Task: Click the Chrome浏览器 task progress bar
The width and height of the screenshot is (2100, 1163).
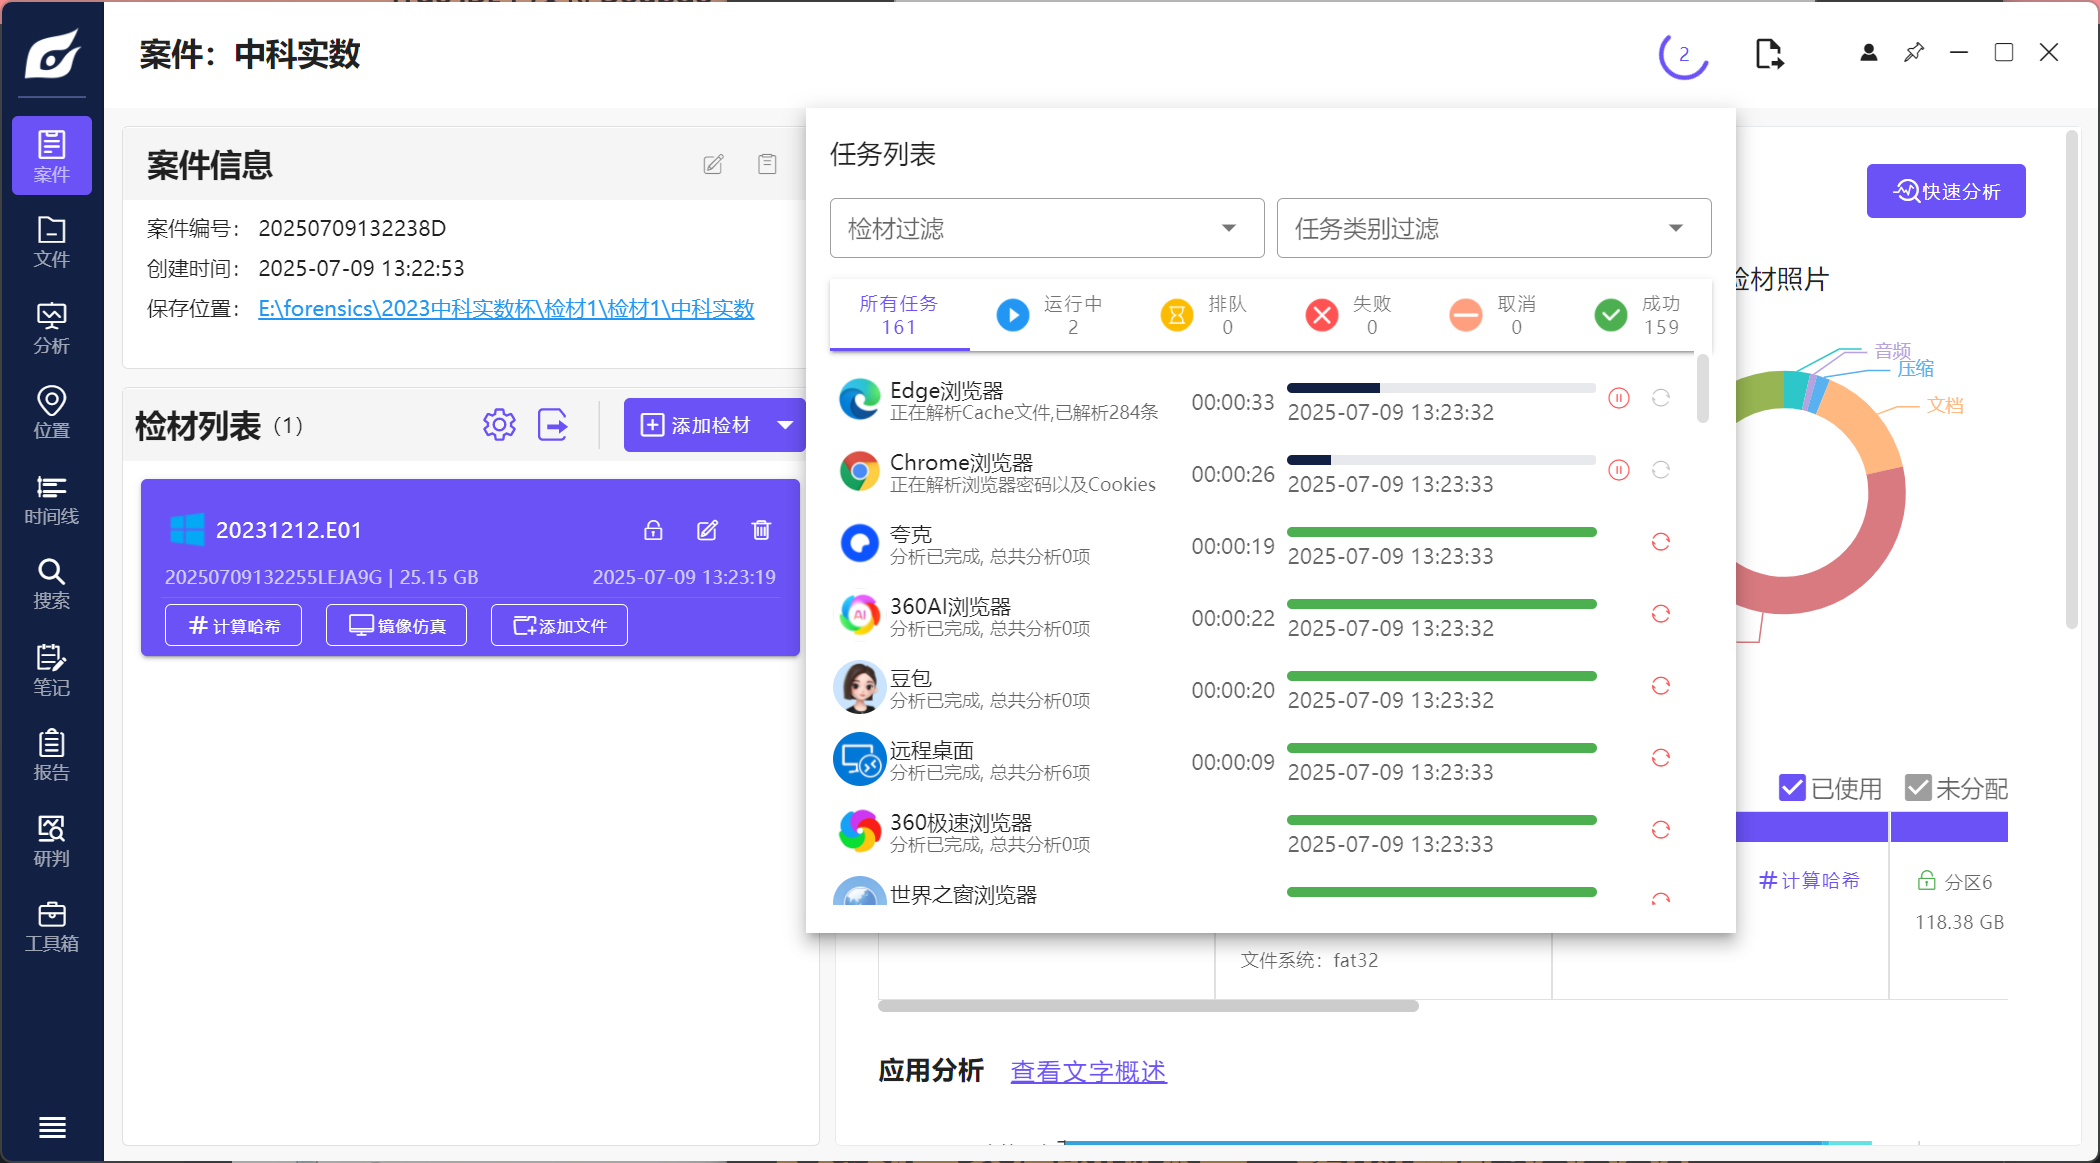Action: (1440, 460)
